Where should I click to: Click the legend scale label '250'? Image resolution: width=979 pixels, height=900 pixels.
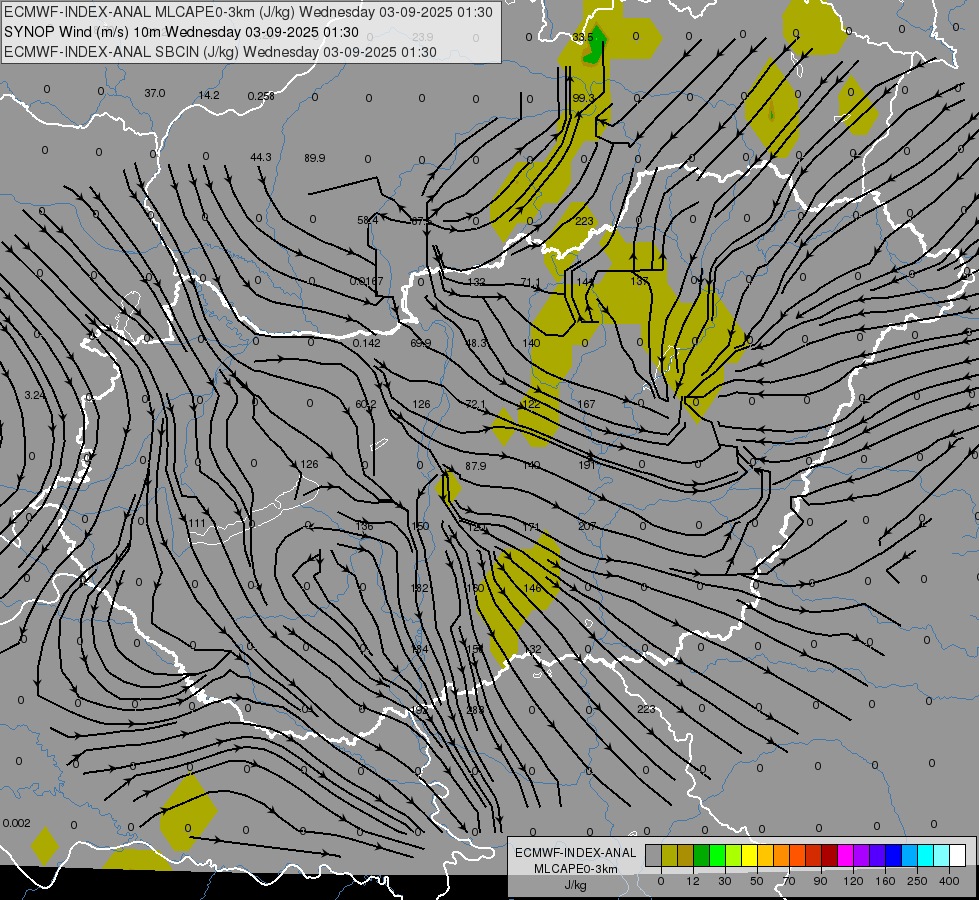[x=917, y=881]
